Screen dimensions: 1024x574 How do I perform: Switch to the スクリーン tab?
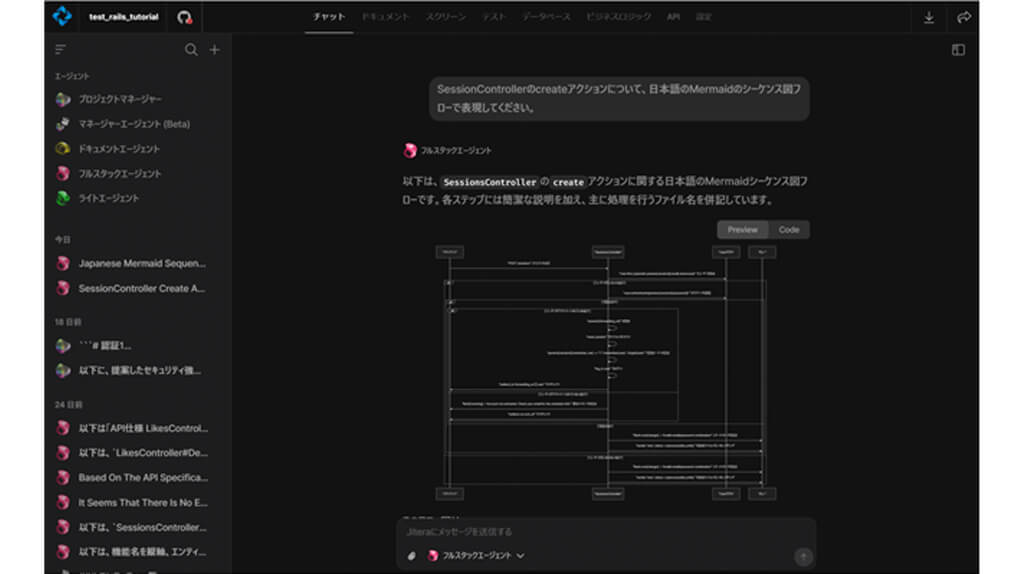tap(446, 17)
